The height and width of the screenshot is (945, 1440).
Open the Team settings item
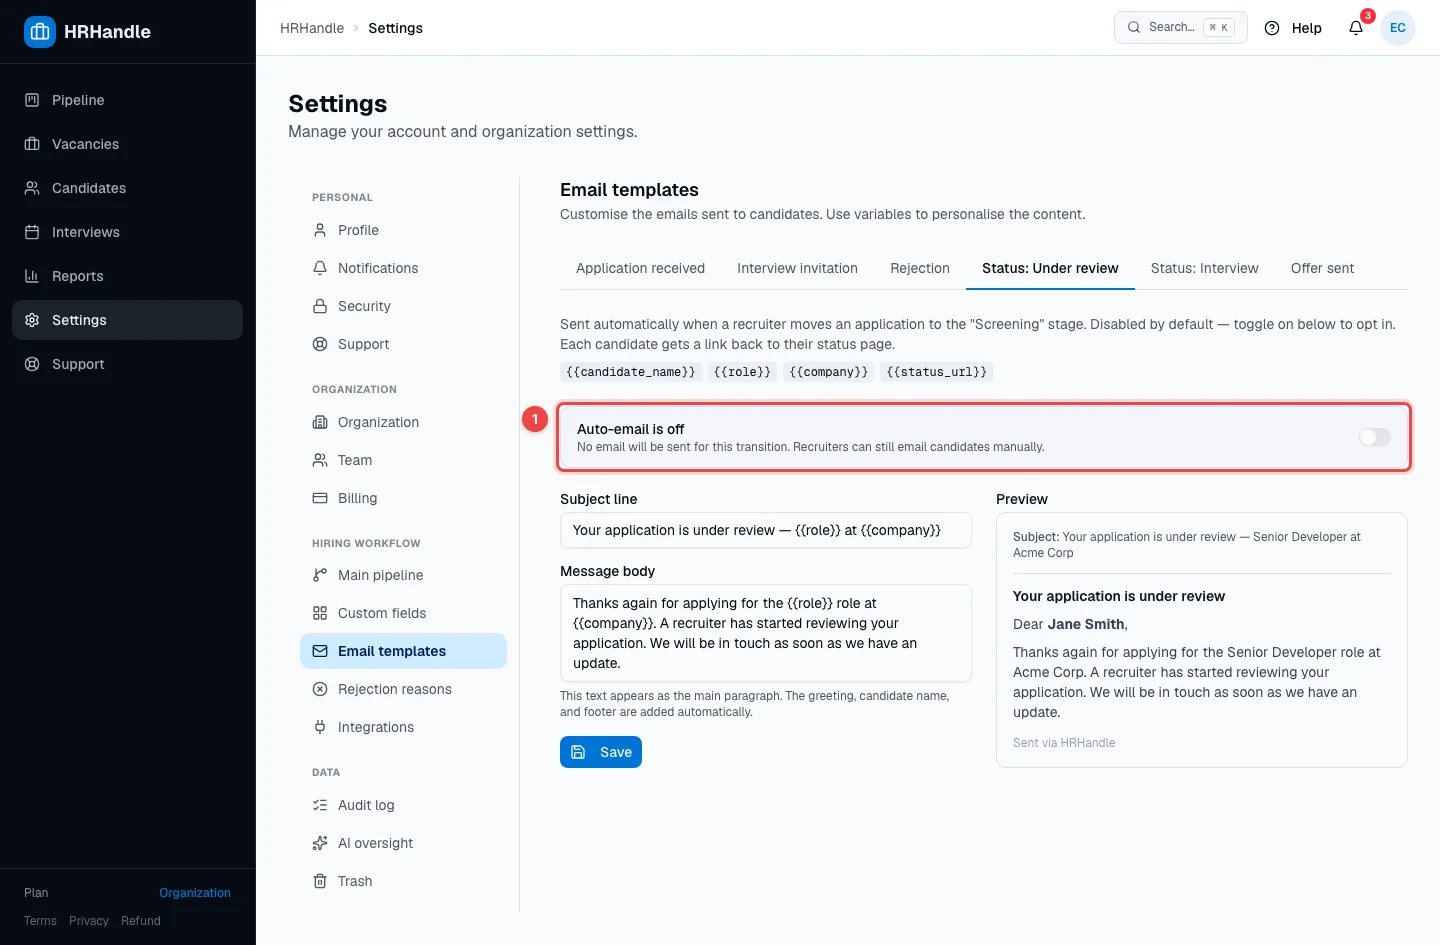click(403, 460)
